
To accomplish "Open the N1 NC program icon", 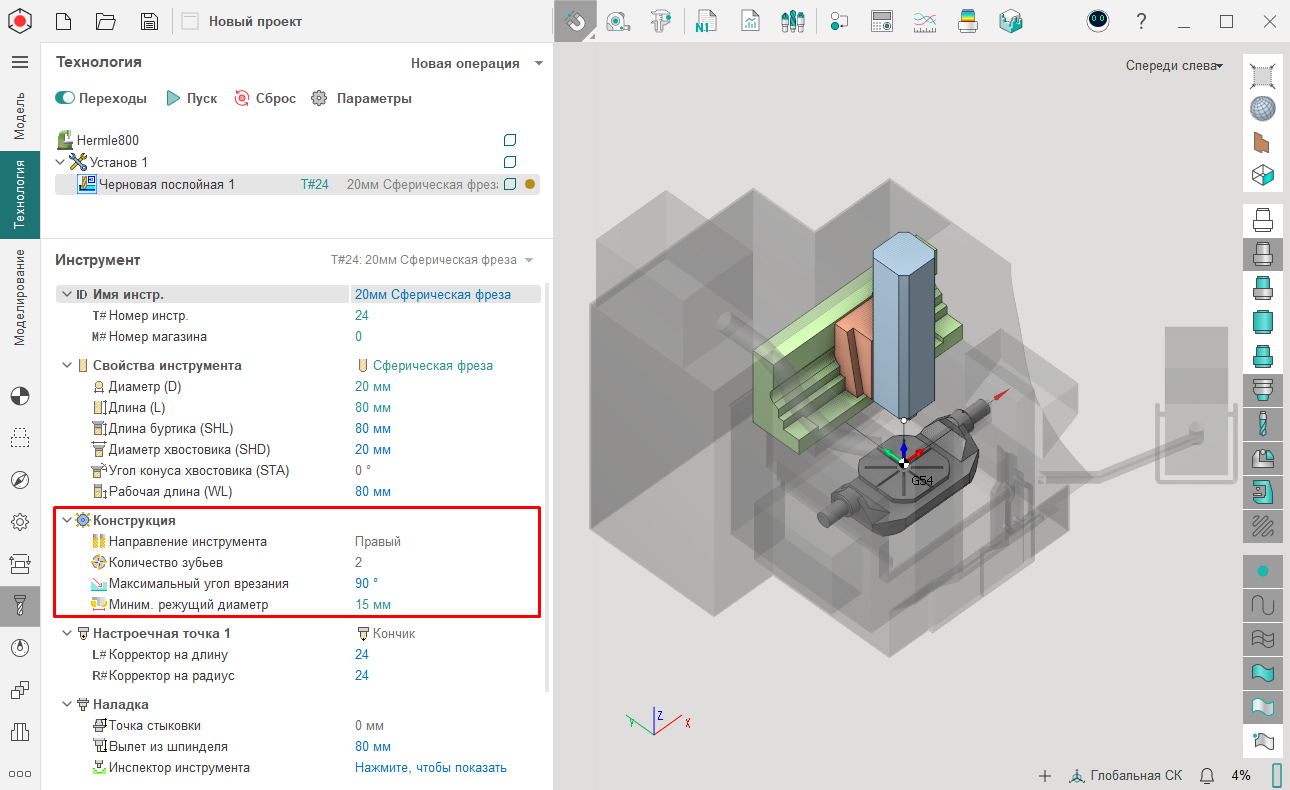I will pos(706,21).
